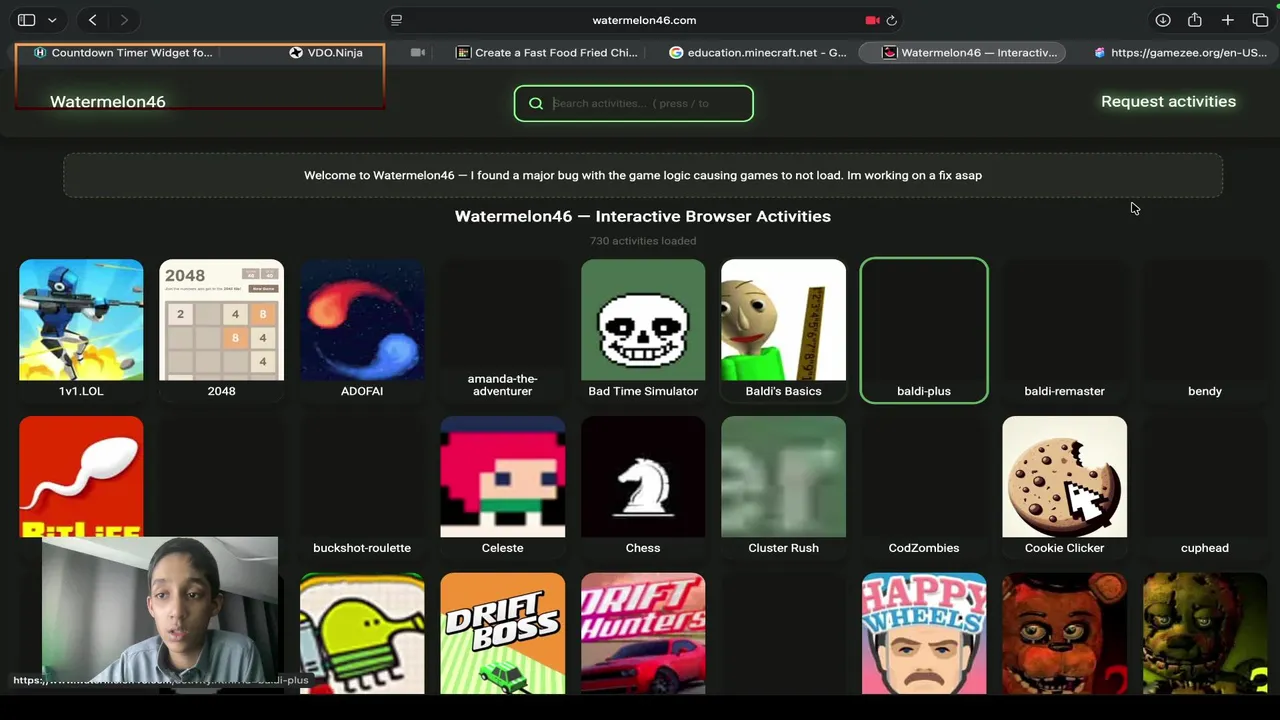The width and height of the screenshot is (1280, 720).
Task: Select the watermelon46.com address bar
Action: [x=644, y=20]
